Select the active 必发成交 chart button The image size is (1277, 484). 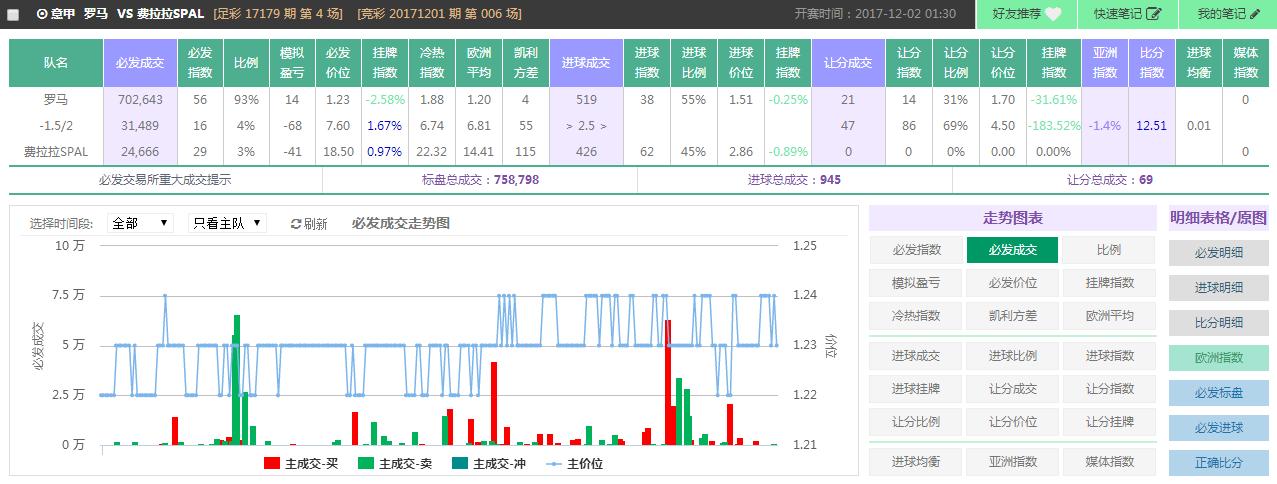coord(1013,250)
